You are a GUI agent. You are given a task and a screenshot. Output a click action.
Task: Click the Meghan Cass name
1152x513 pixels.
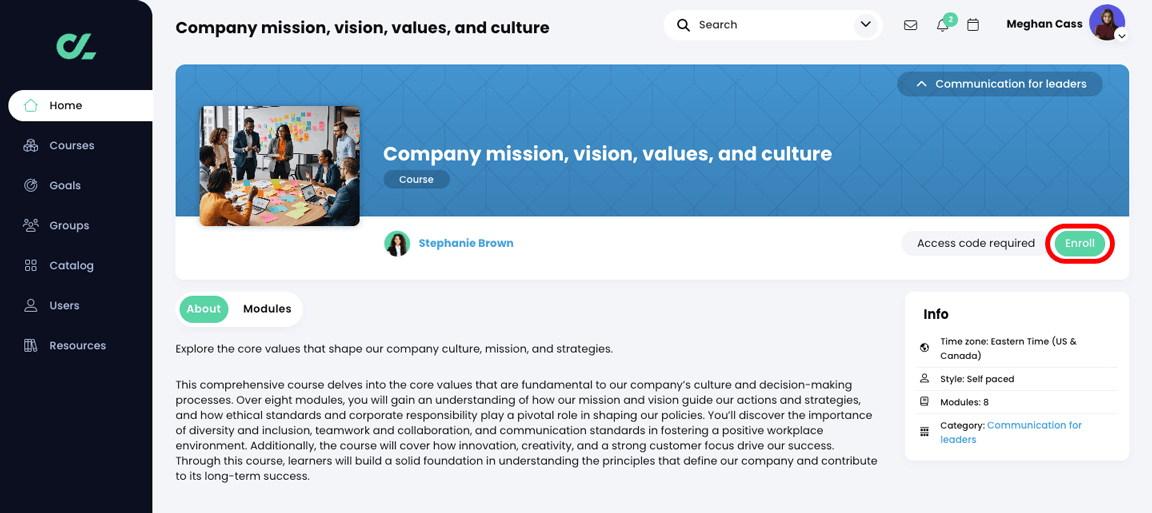click(x=1044, y=24)
